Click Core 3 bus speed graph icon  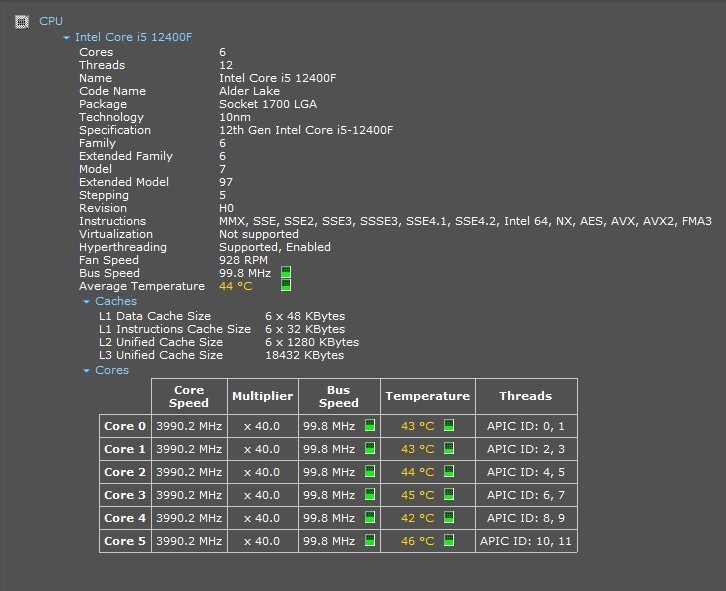point(370,494)
